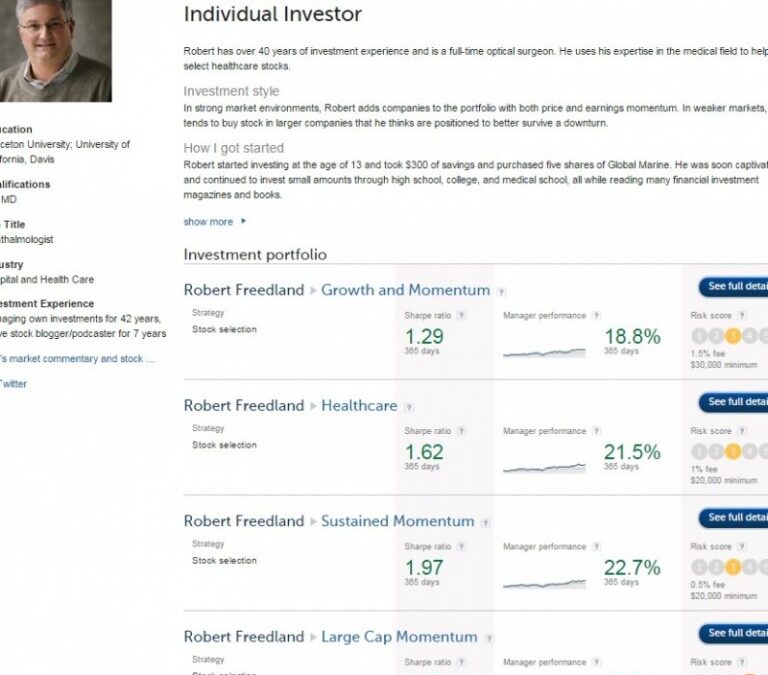See full details for Sustained Momentum
768x675 pixels.
735,518
